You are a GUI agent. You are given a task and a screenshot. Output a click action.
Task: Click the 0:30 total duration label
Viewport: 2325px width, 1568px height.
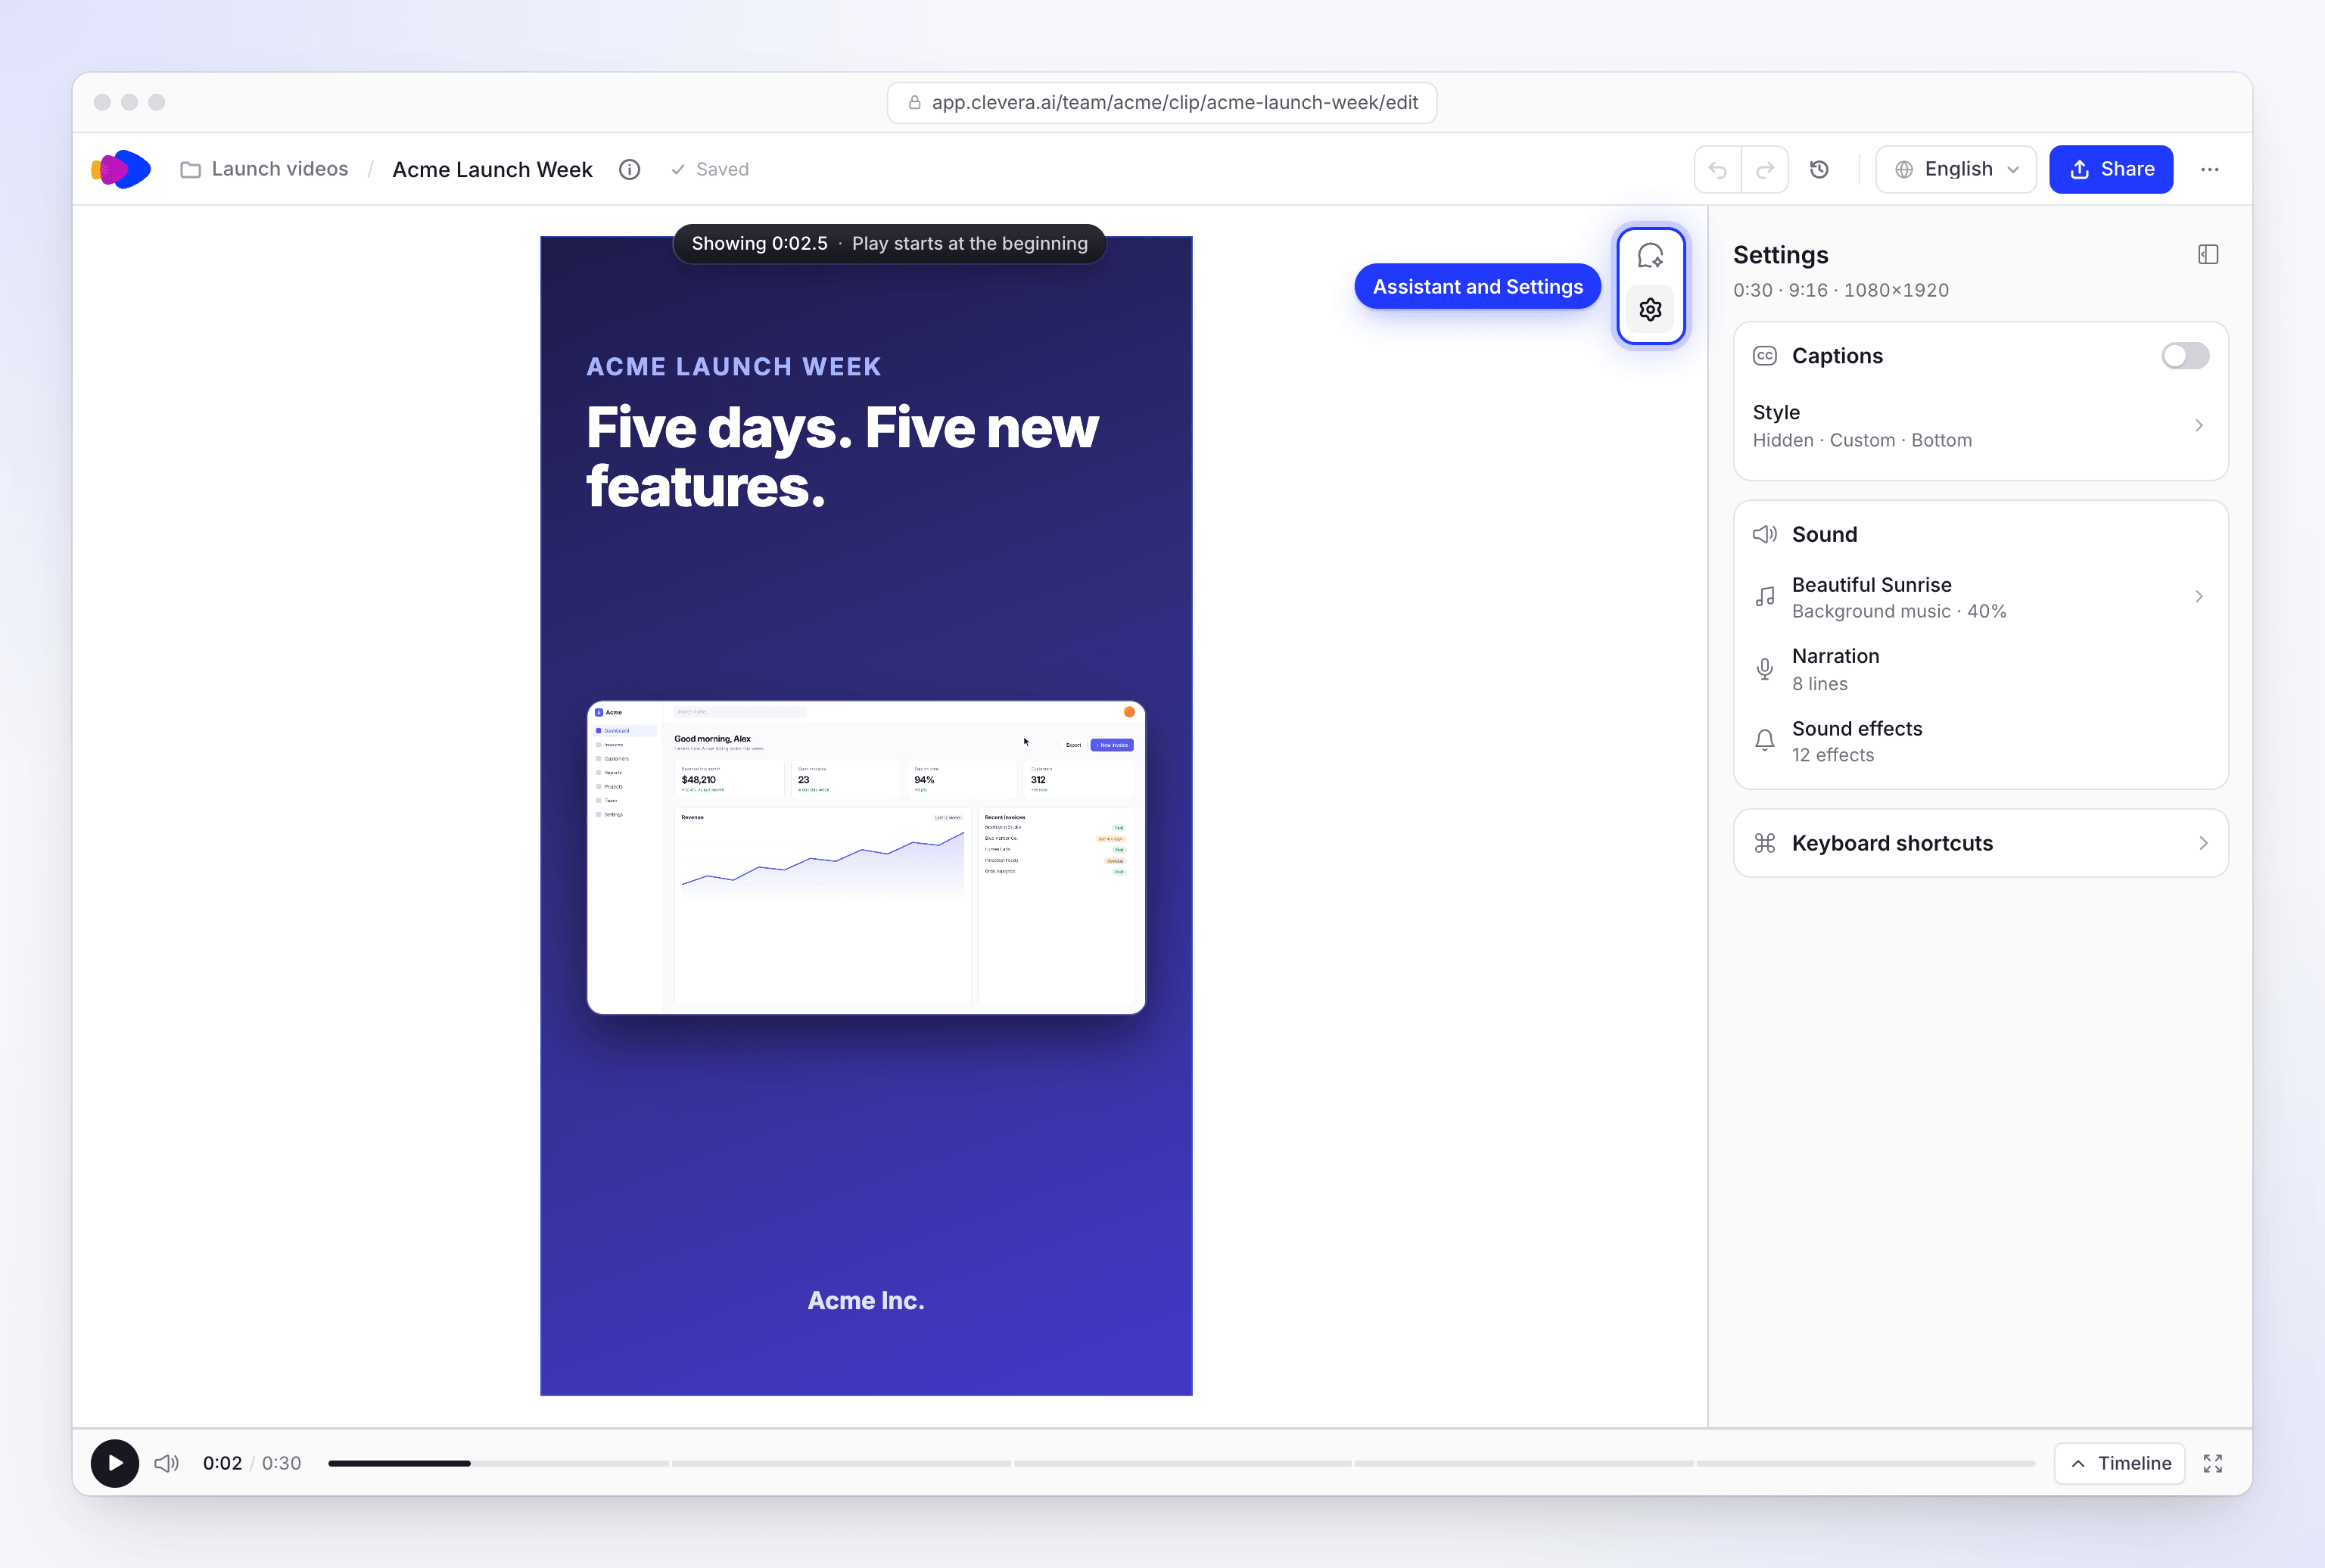click(281, 1463)
